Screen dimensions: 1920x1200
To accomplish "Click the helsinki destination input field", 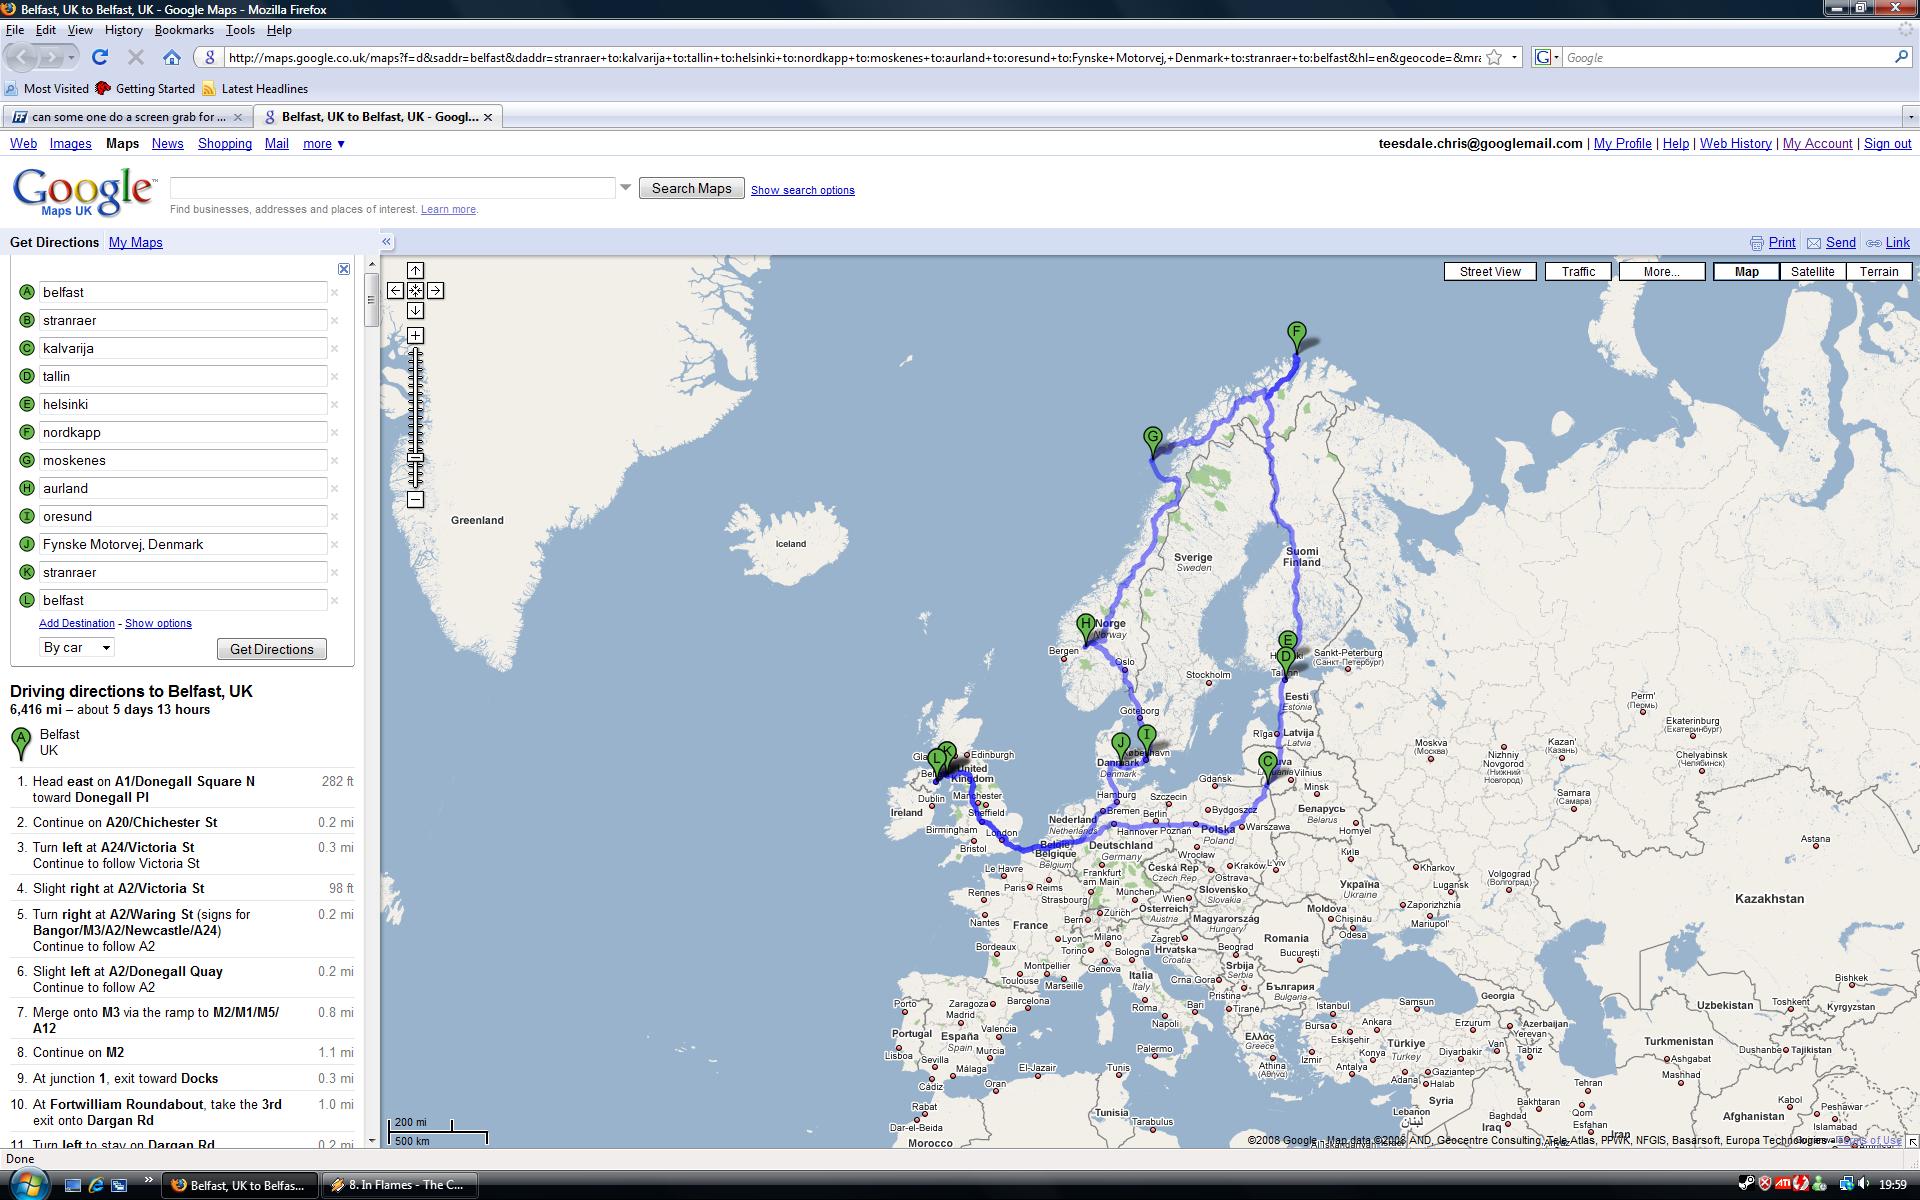I will pos(183,405).
